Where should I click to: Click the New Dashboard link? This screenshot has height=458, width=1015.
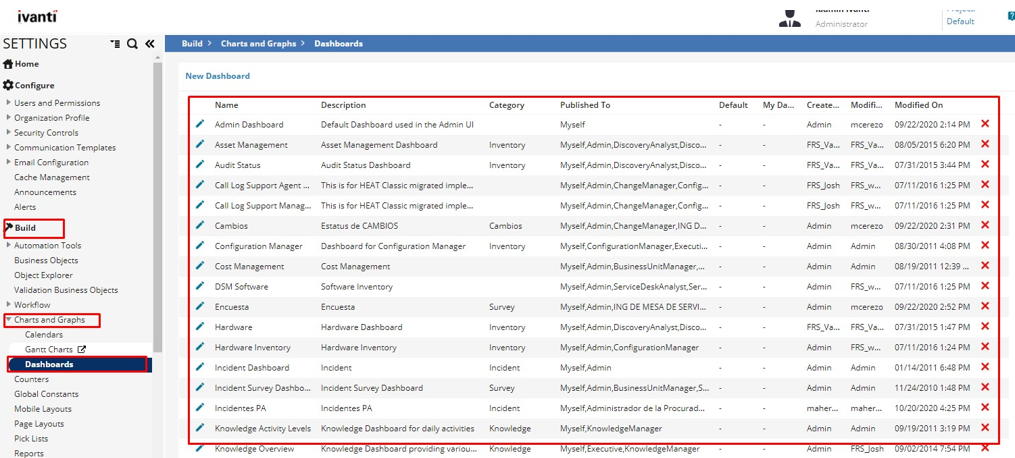[x=217, y=76]
